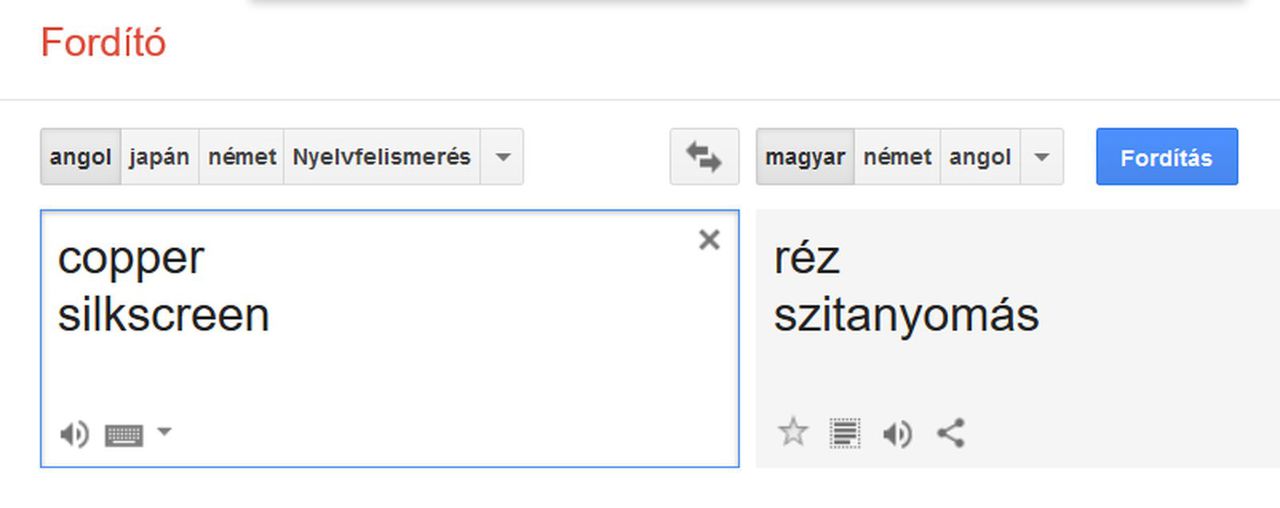Clear the source text with X
1280x508 pixels.
coord(709,240)
